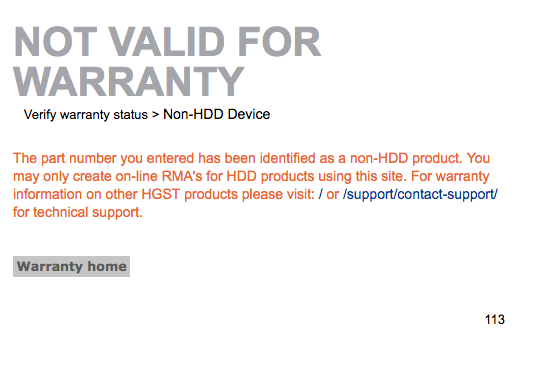Click the number 113 at bottom right
536x369 pixels.
pos(495,319)
